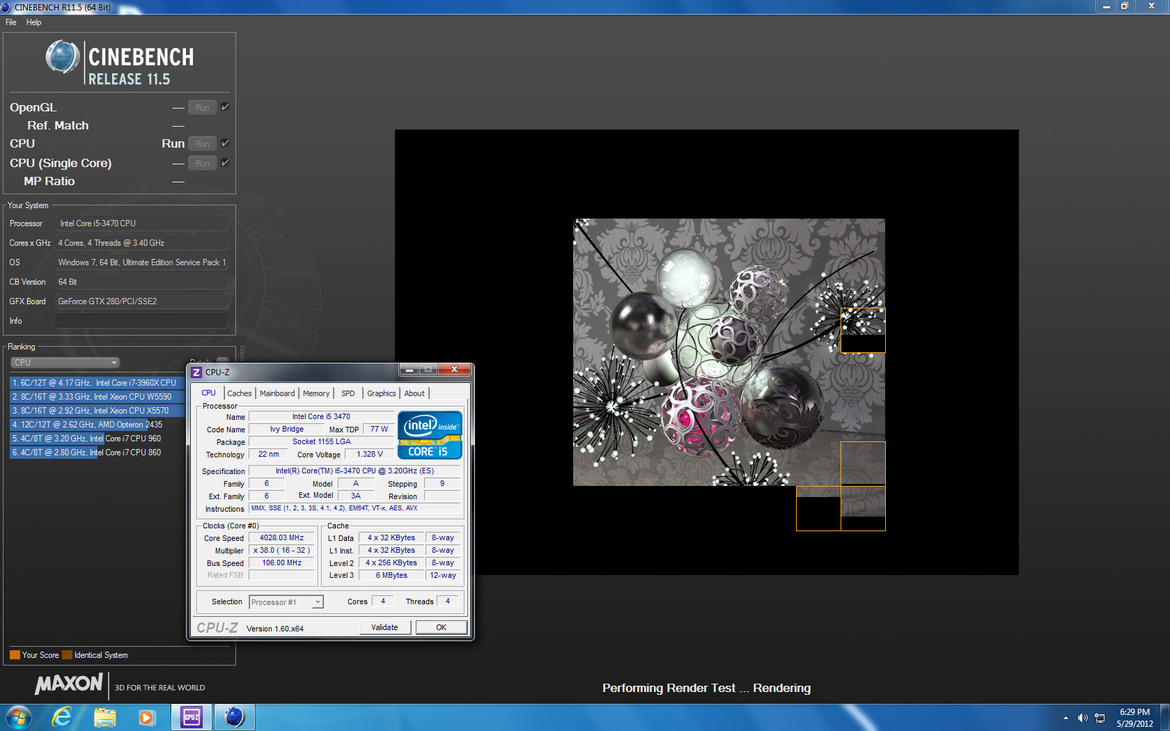Click CPU-Z Package value 'Socket 1155 LGA'

(321, 442)
